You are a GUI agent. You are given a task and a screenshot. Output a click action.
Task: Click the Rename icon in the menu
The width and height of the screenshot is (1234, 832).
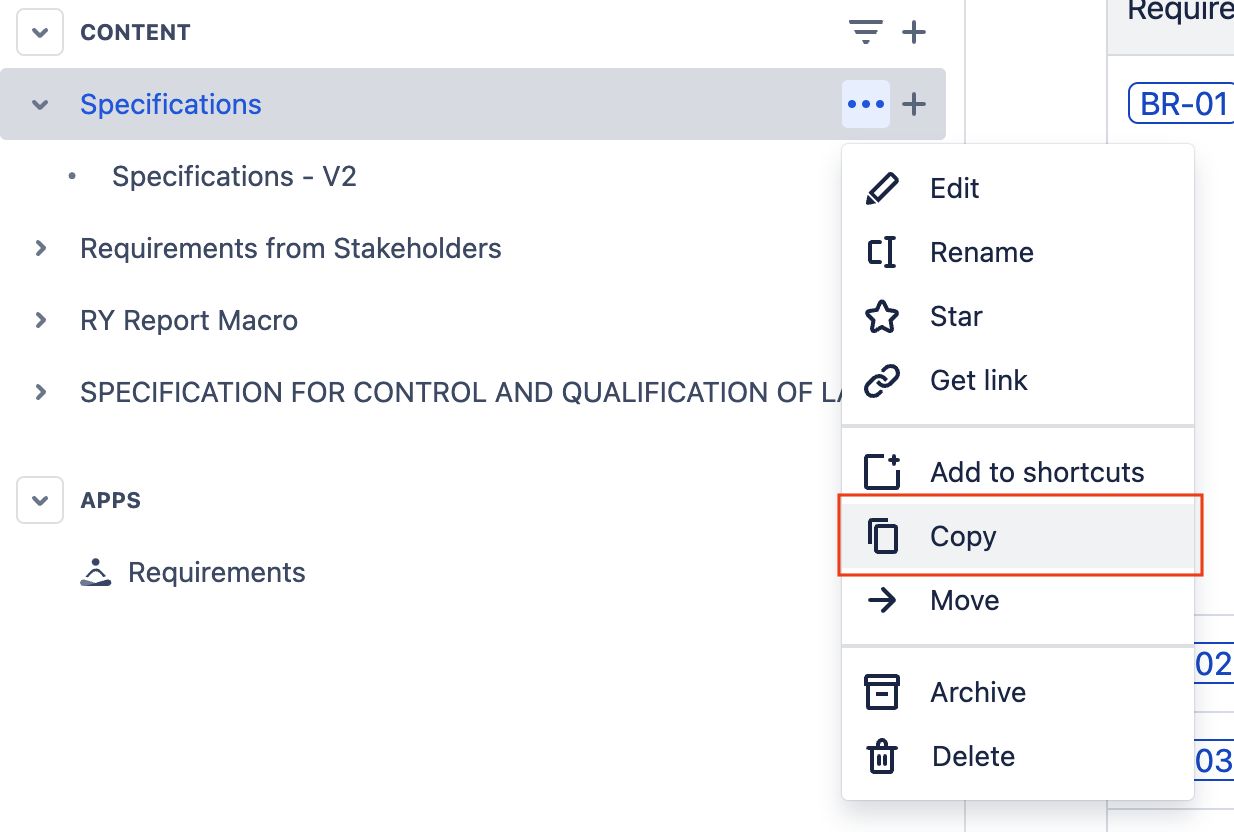[x=882, y=252]
